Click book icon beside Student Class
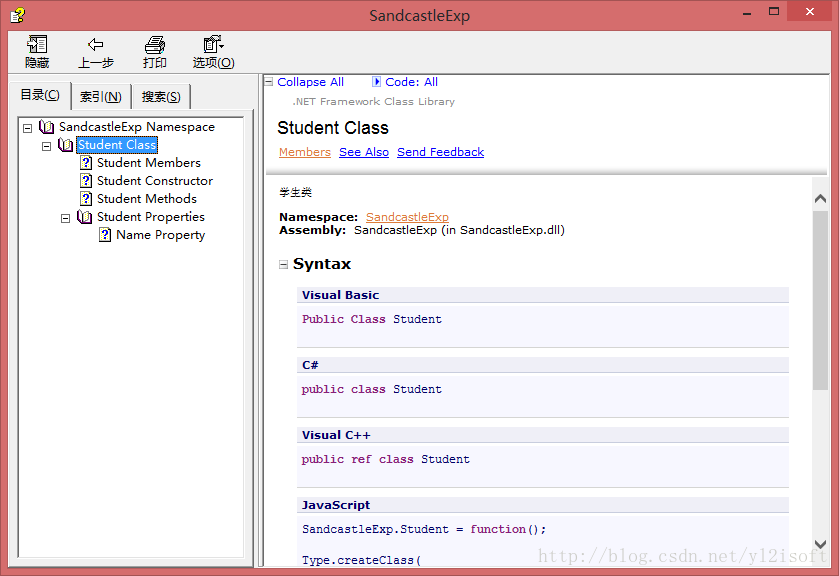Image resolution: width=839 pixels, height=576 pixels. 65,145
